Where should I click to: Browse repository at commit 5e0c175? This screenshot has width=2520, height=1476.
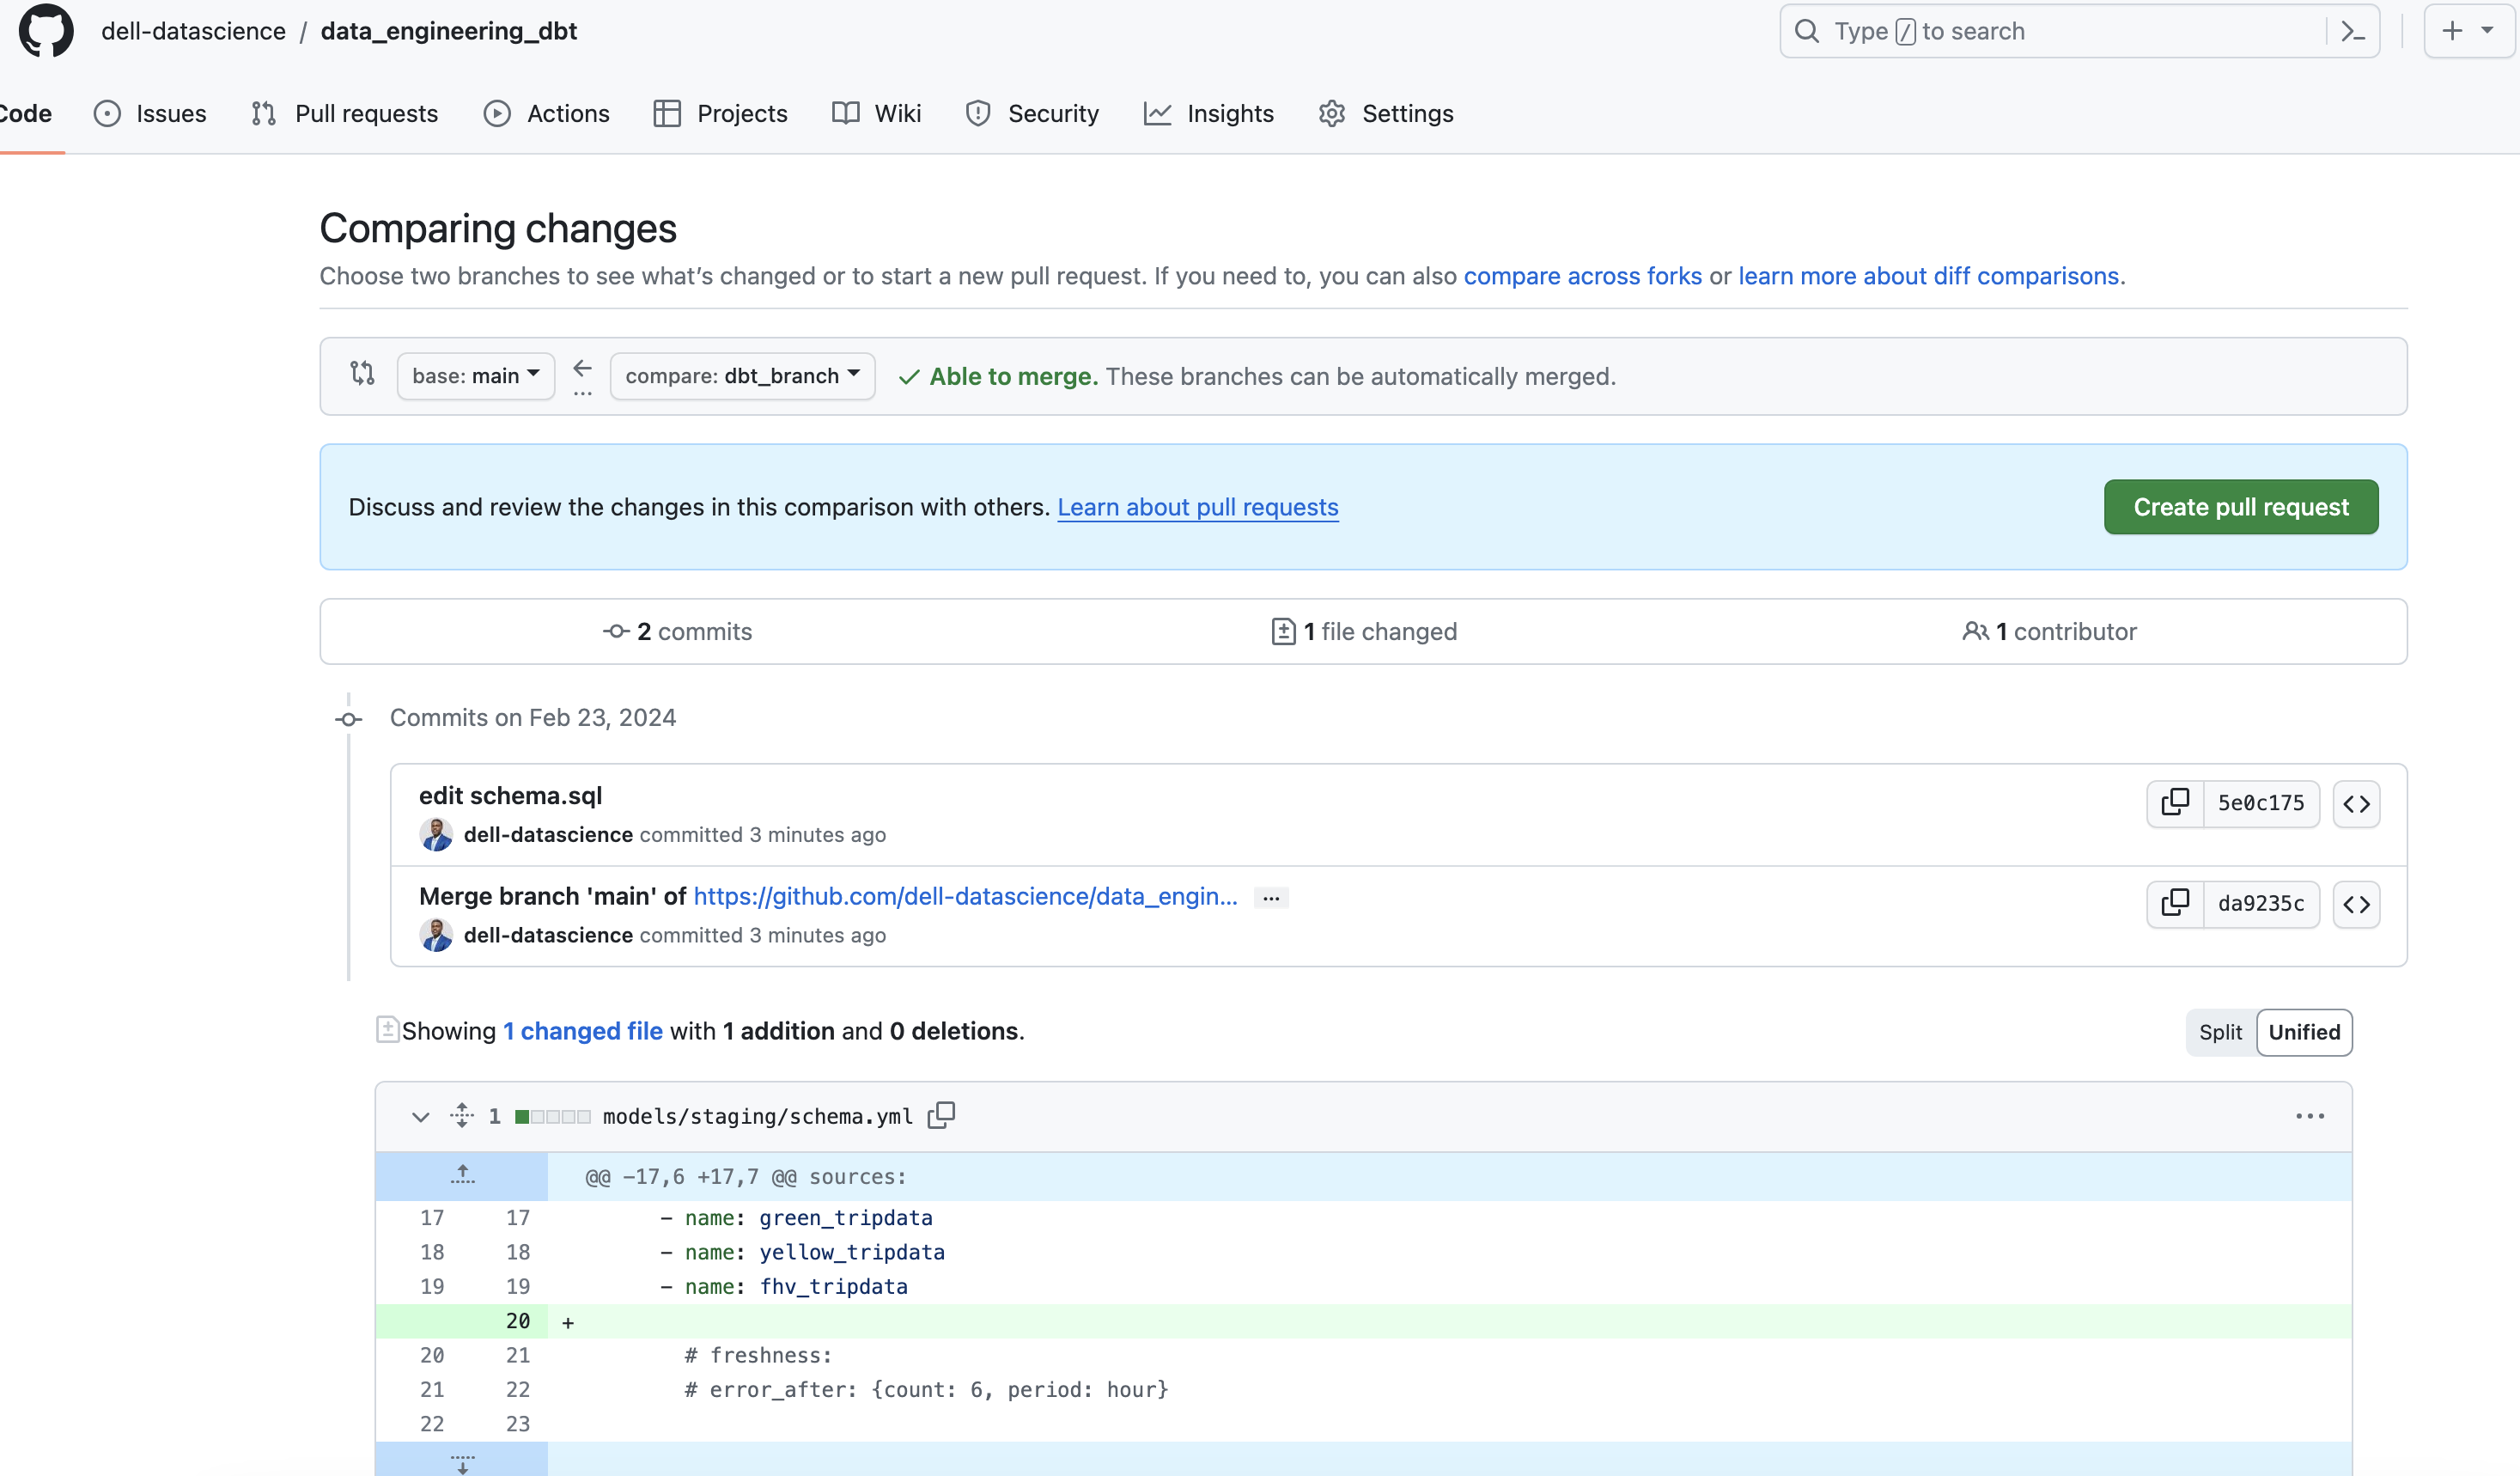(x=2356, y=804)
